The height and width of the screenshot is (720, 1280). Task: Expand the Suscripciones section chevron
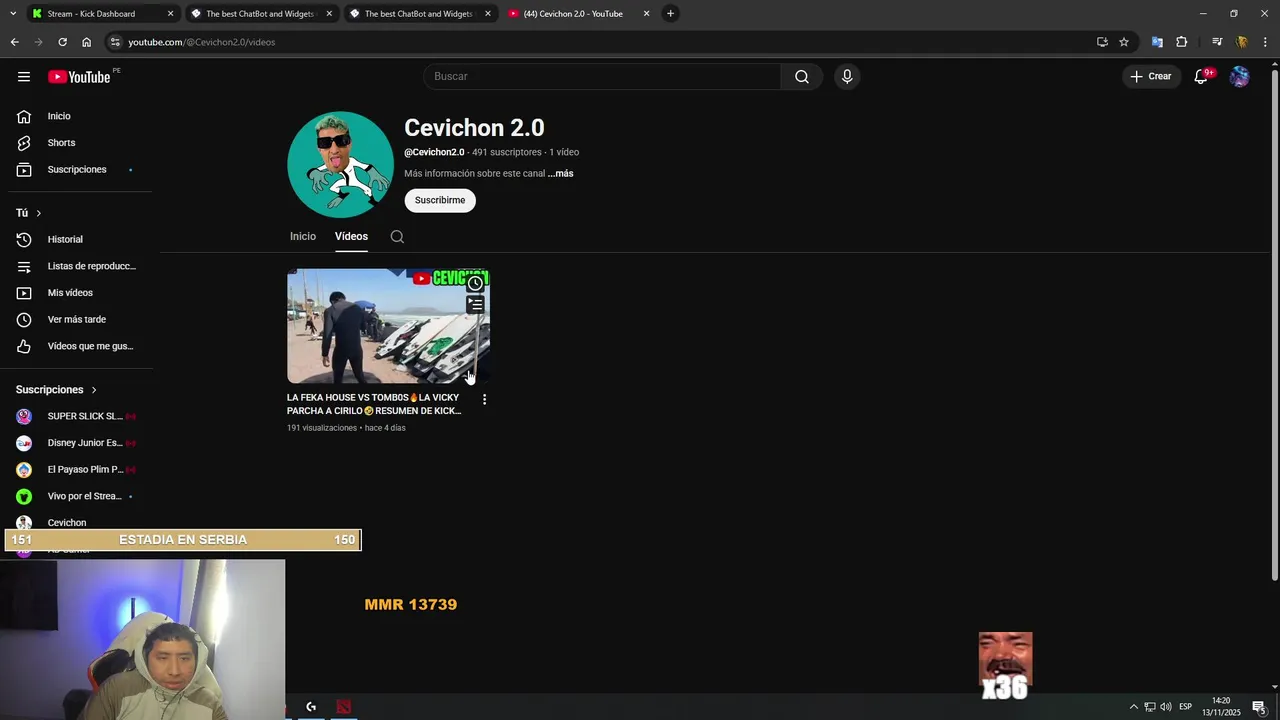(x=94, y=390)
